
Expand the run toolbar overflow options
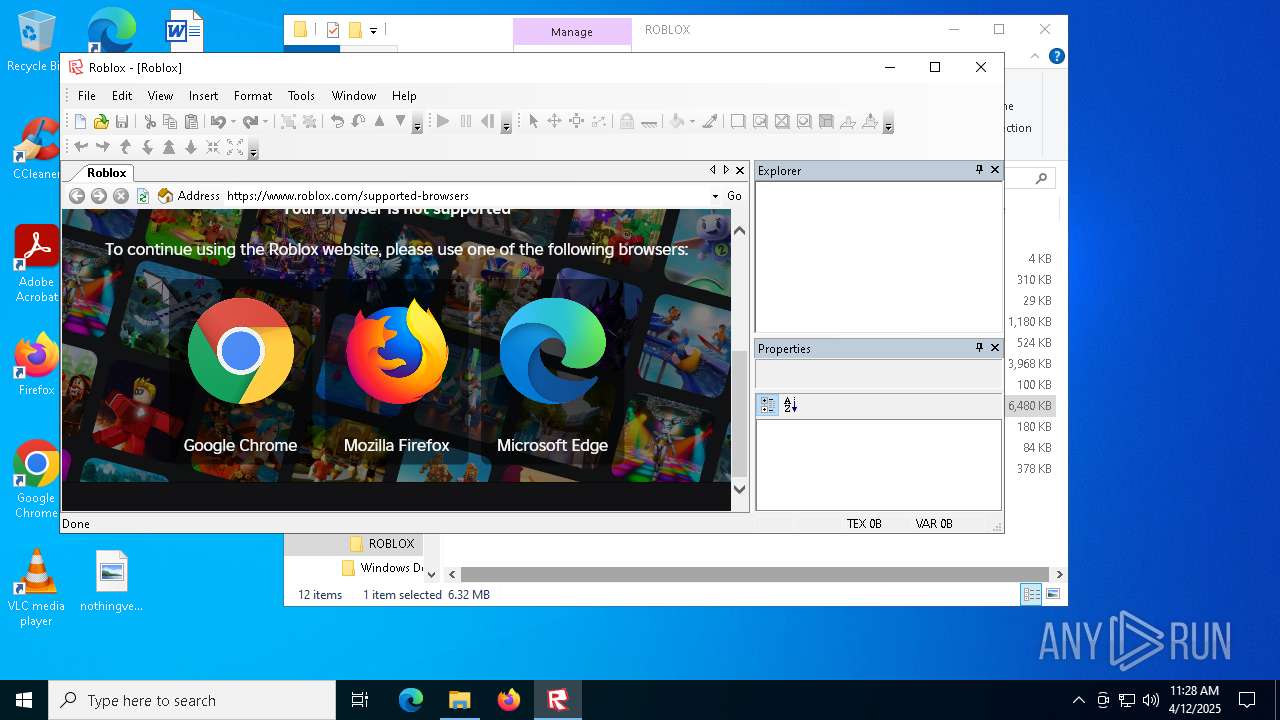click(506, 123)
